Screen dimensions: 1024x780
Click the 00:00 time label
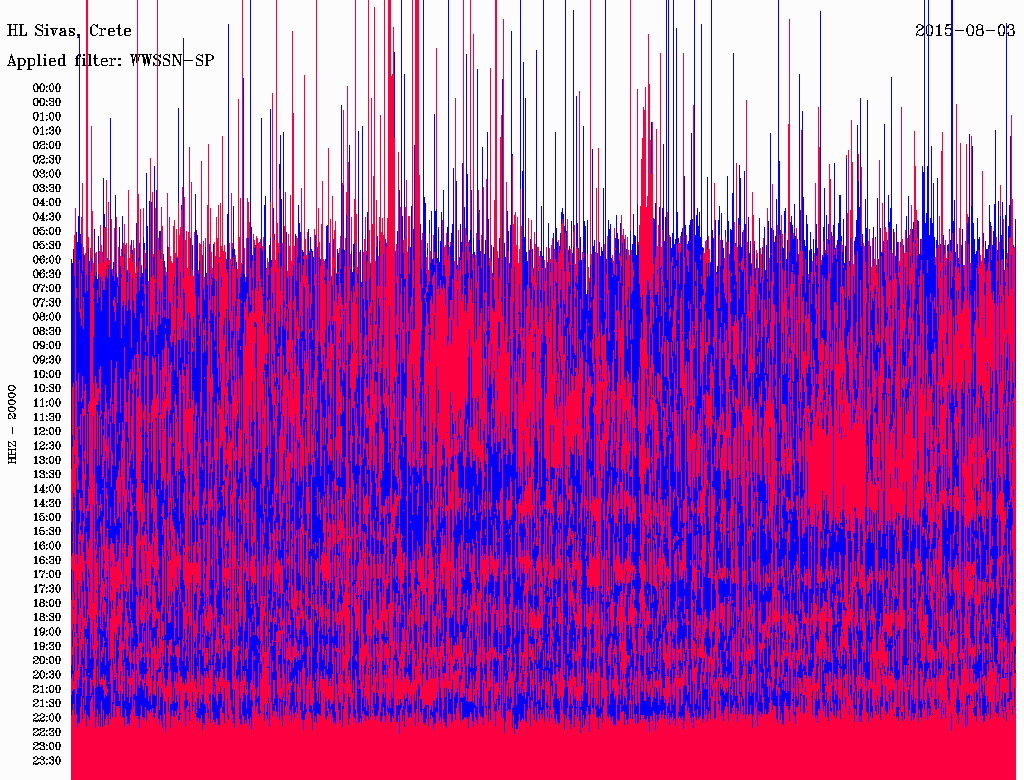[x=47, y=88]
